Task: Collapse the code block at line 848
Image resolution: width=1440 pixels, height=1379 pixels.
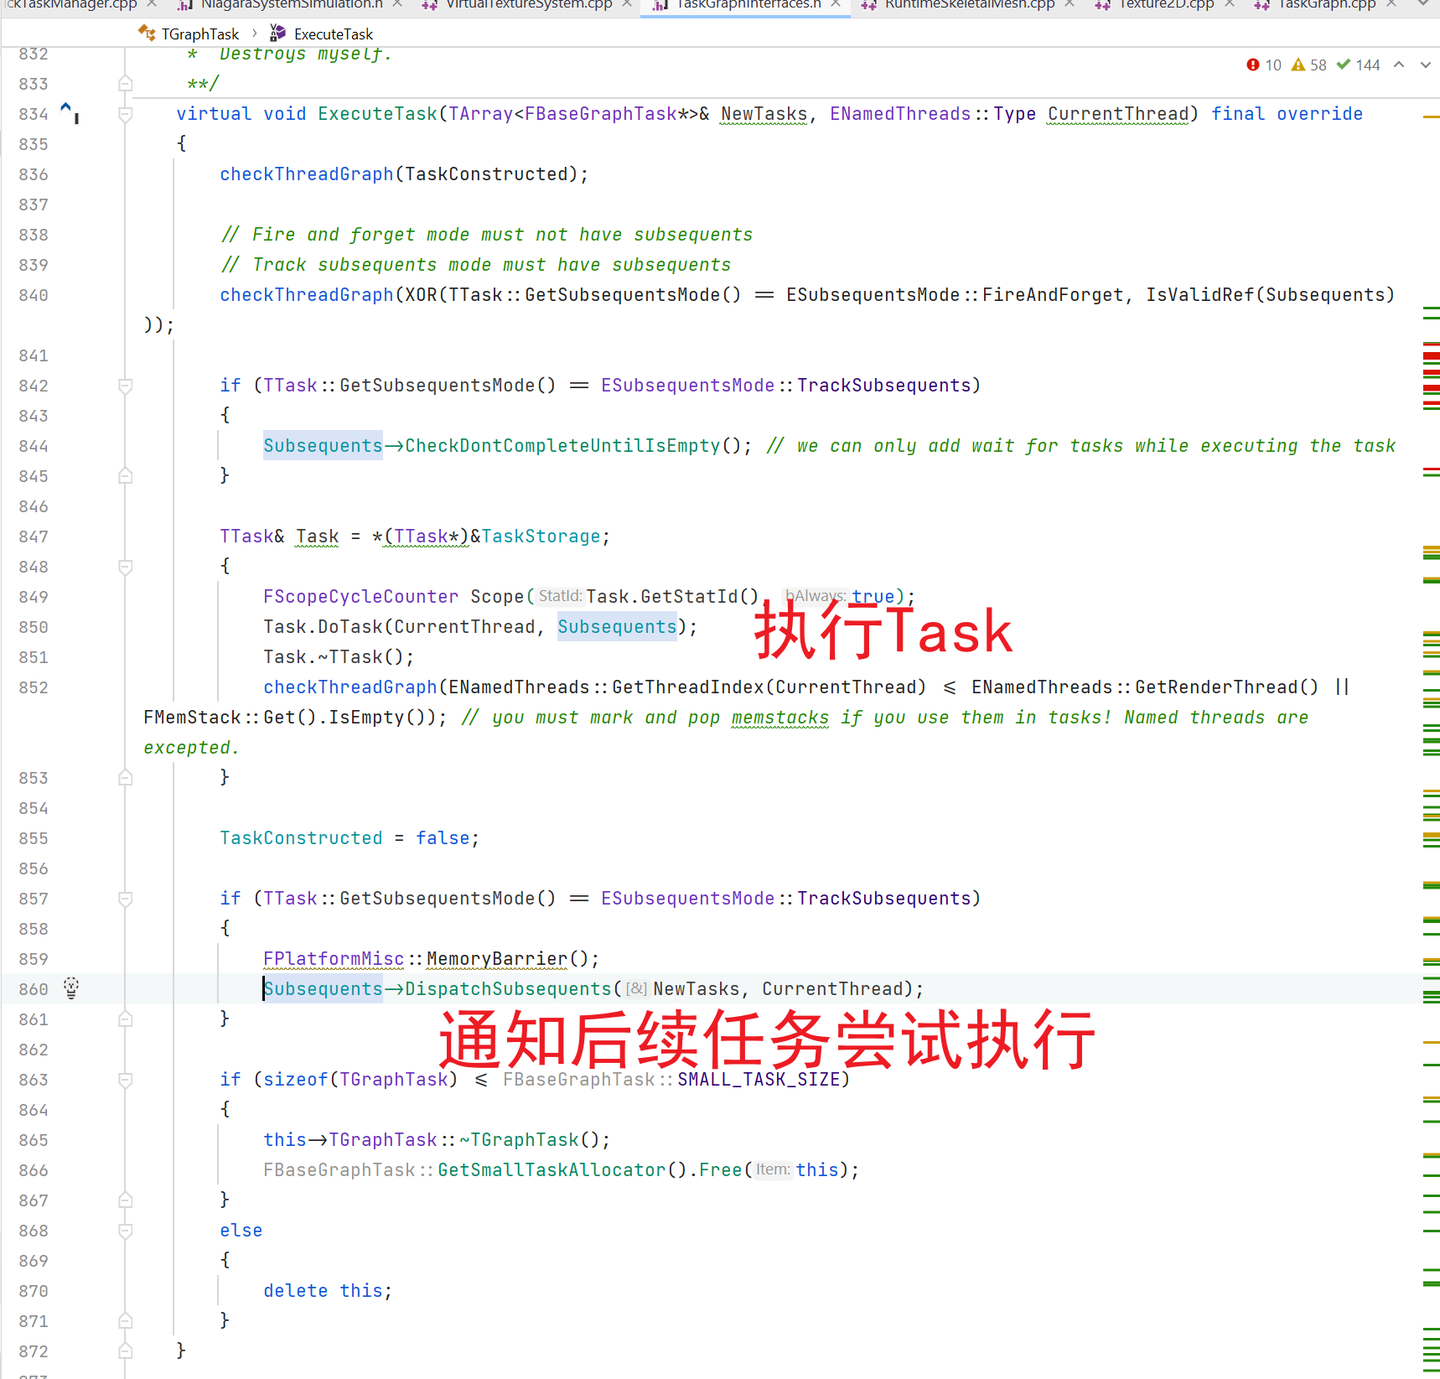Action: click(x=125, y=567)
